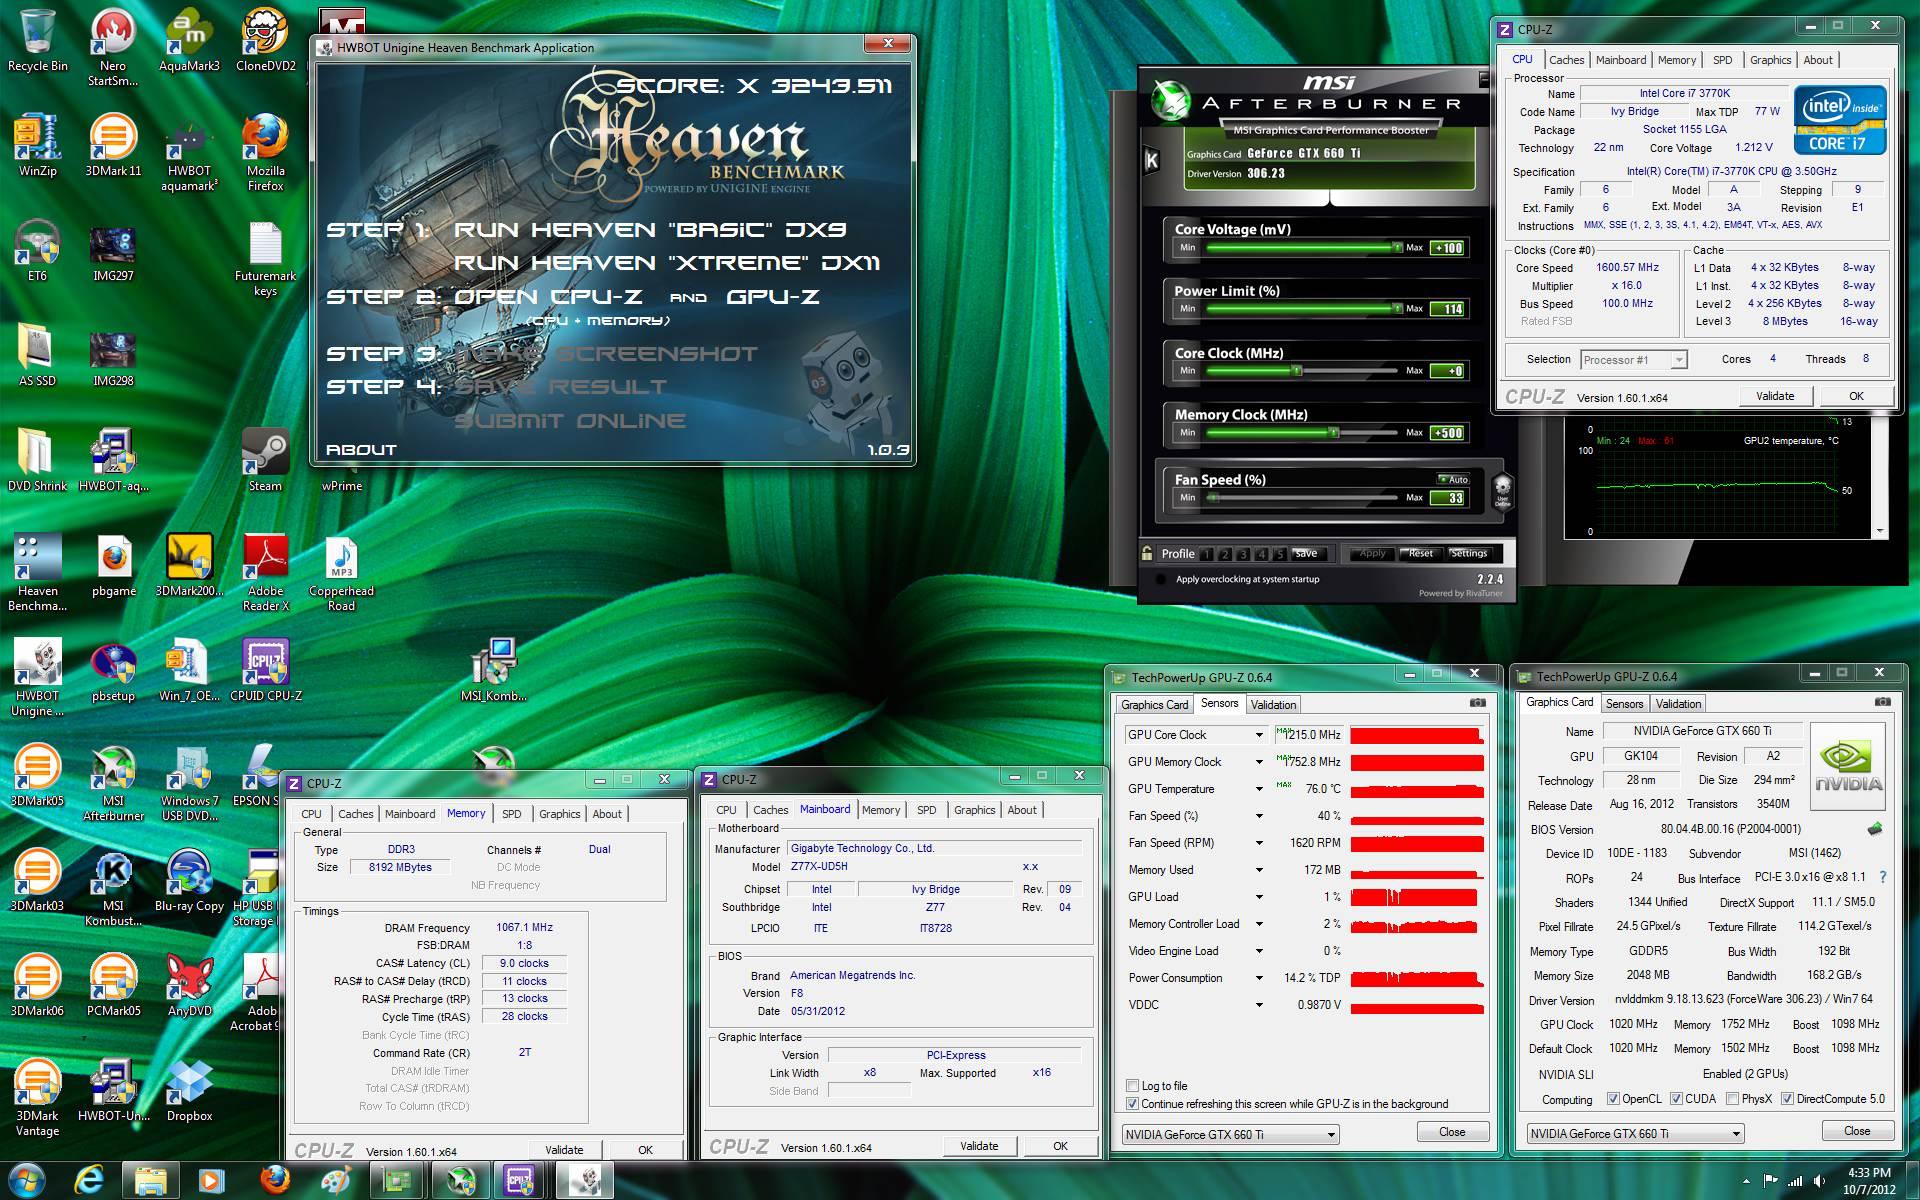Click Validate in top CPU-Z window
1920x1200 pixels.
tap(1775, 396)
